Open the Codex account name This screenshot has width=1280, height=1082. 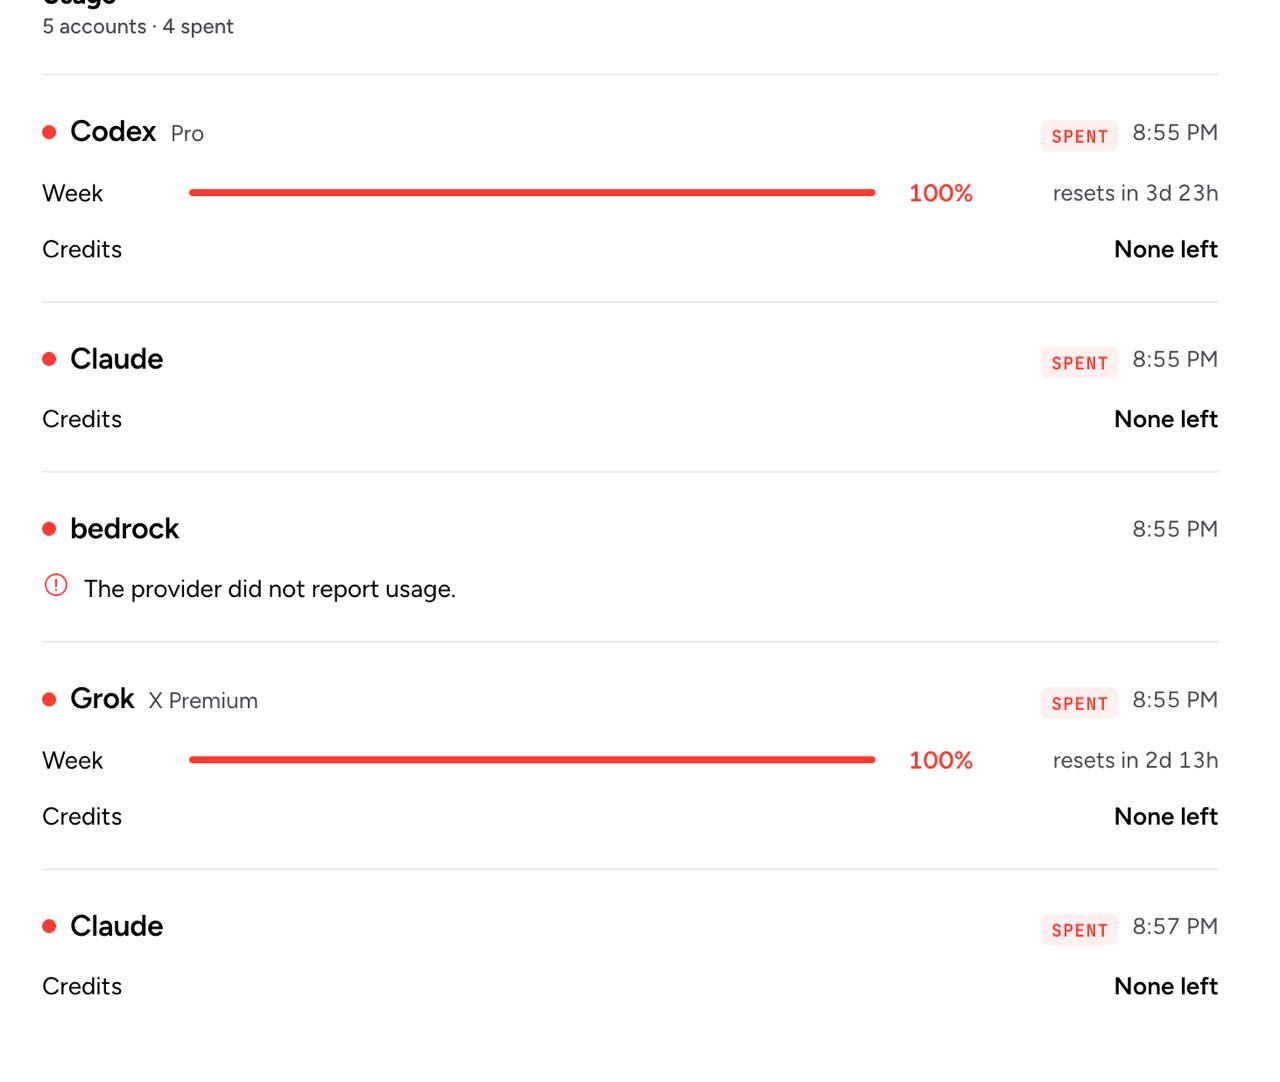113,132
